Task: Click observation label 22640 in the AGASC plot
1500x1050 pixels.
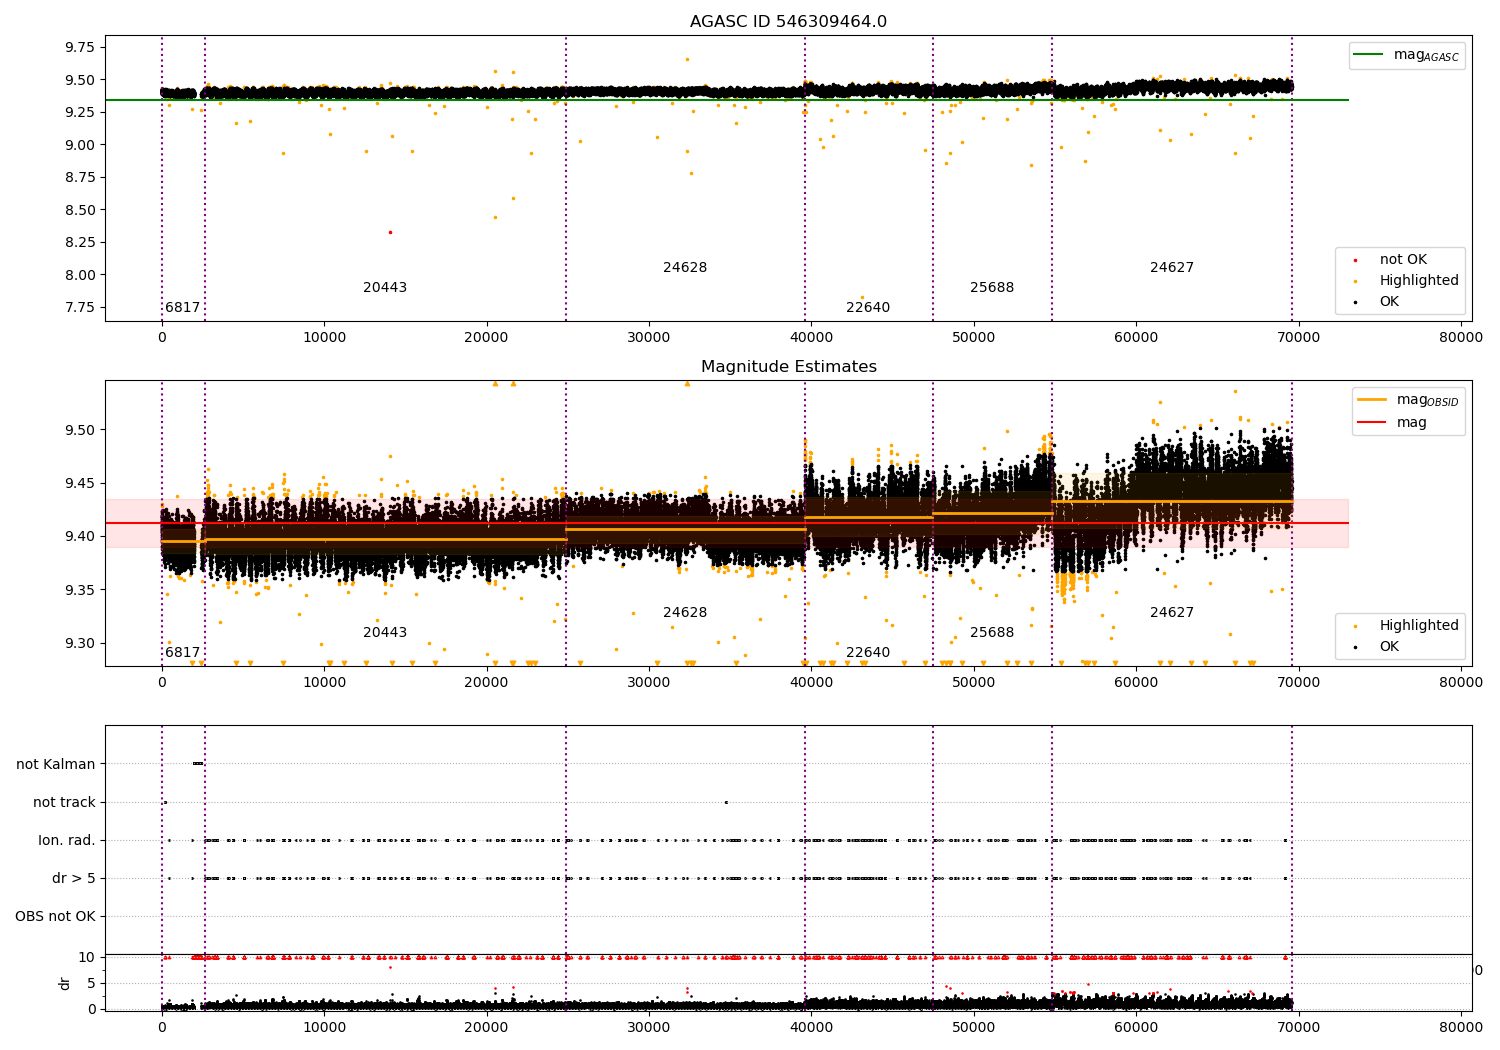Action: click(868, 307)
